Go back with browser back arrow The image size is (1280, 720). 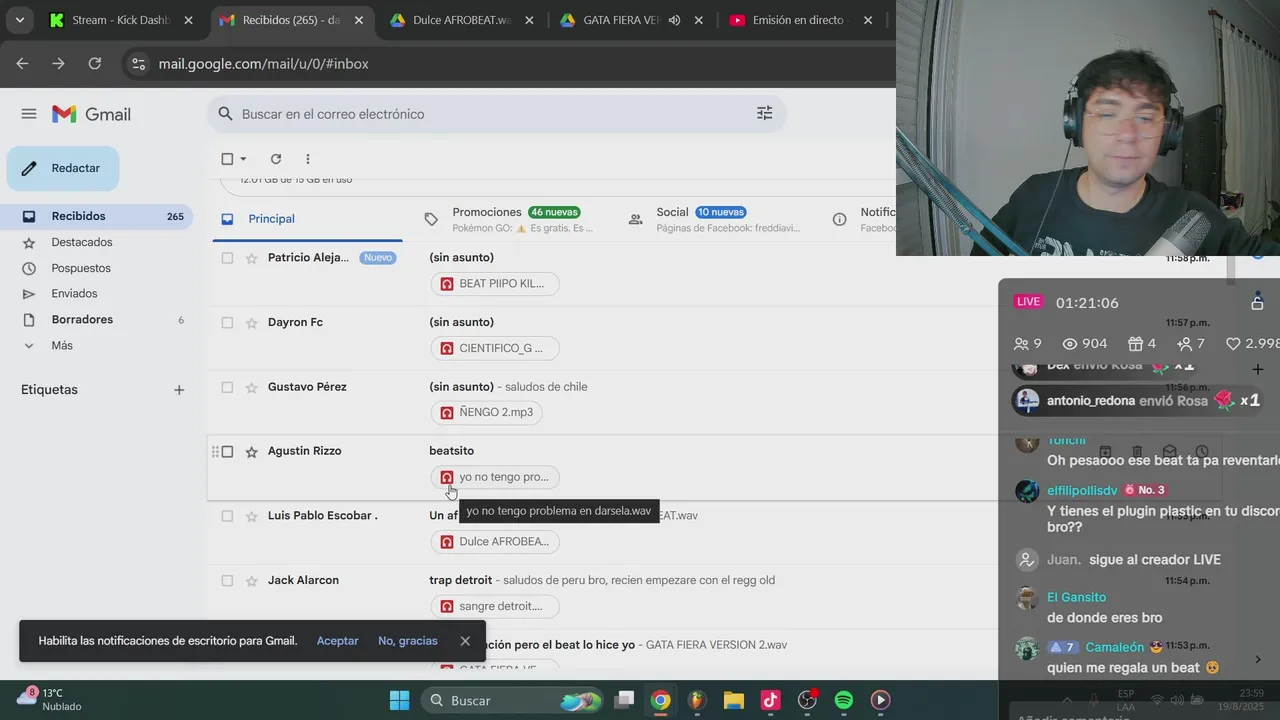tap(22, 63)
